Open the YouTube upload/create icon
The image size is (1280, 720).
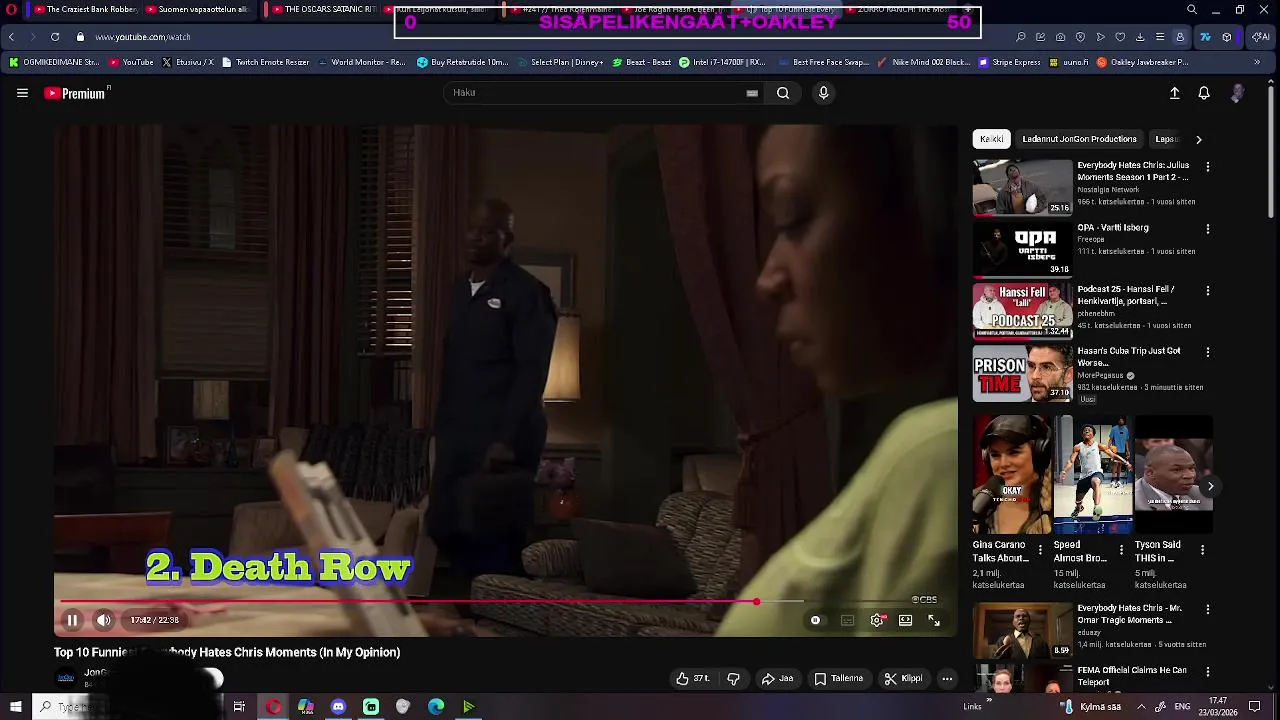pyautogui.click(x=1175, y=93)
